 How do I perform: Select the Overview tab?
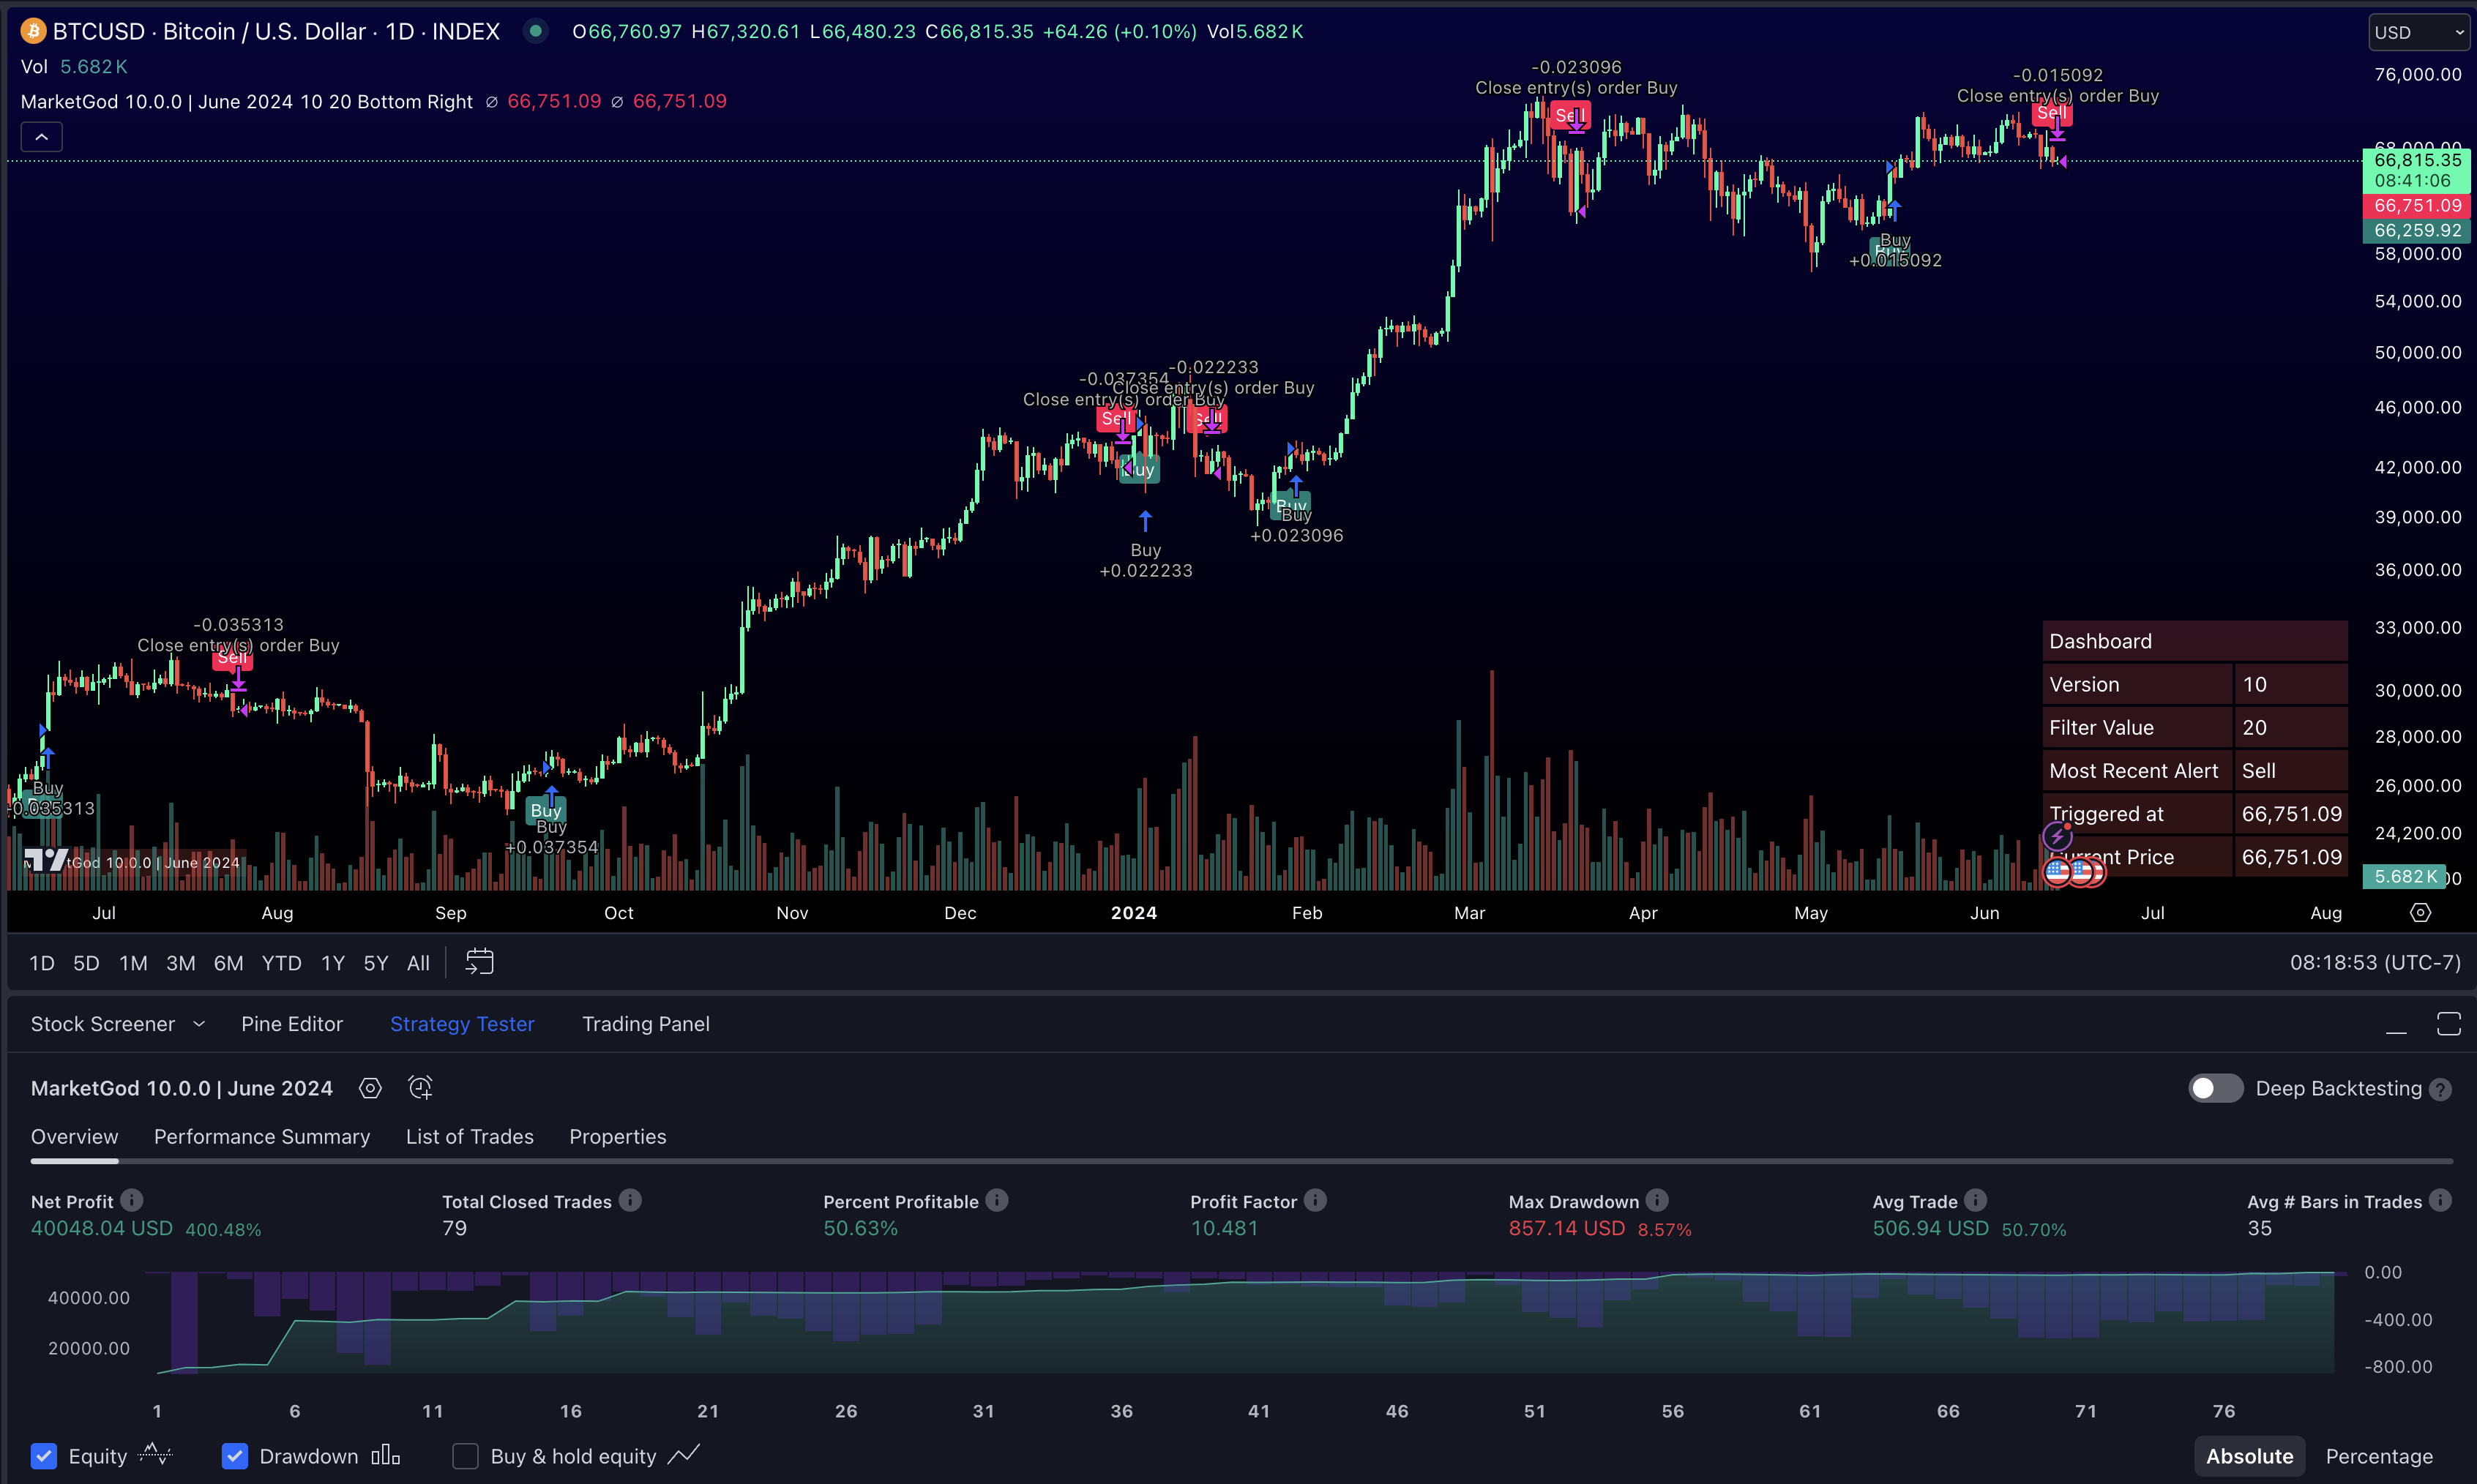(x=74, y=1137)
